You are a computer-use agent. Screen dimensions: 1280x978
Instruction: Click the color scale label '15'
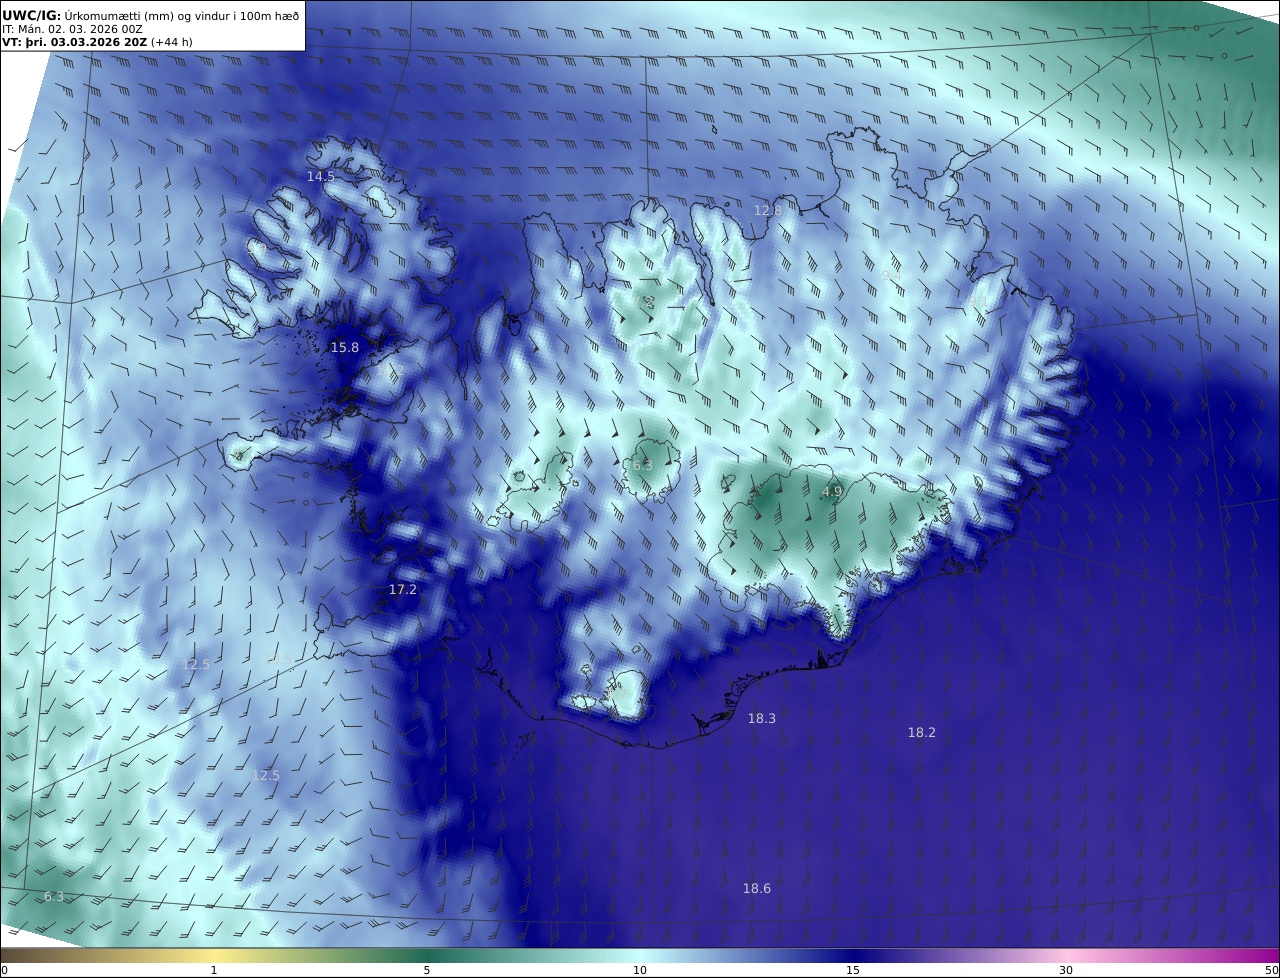(x=853, y=970)
